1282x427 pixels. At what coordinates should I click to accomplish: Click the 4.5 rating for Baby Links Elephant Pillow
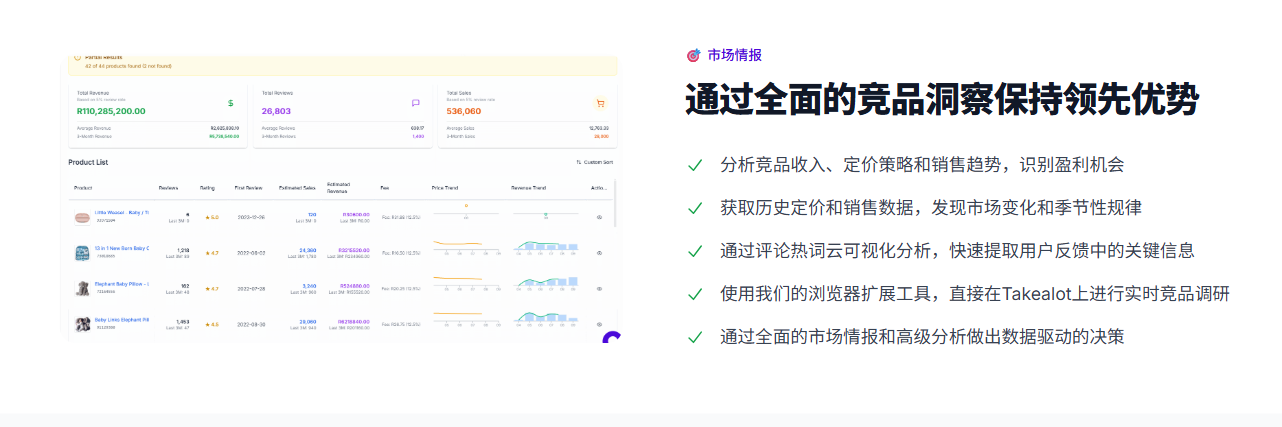pyautogui.click(x=212, y=324)
